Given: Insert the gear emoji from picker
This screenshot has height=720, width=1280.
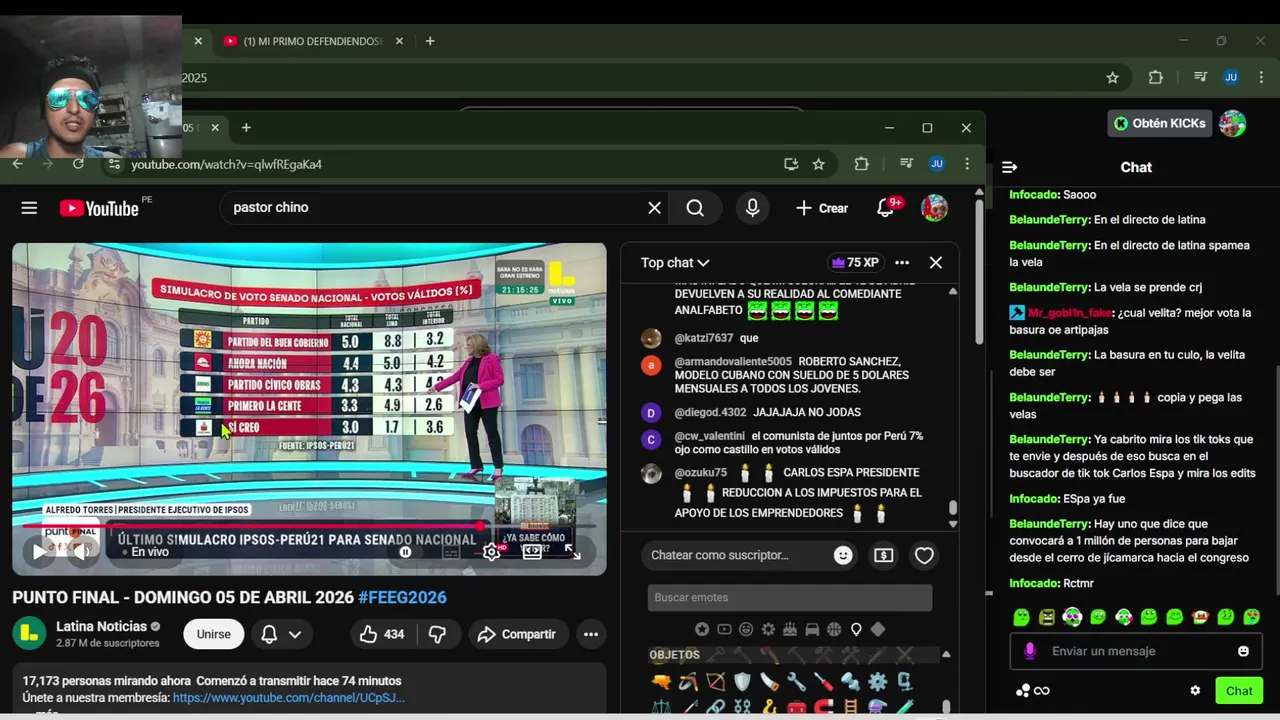Looking at the screenshot, I should (x=877, y=682).
